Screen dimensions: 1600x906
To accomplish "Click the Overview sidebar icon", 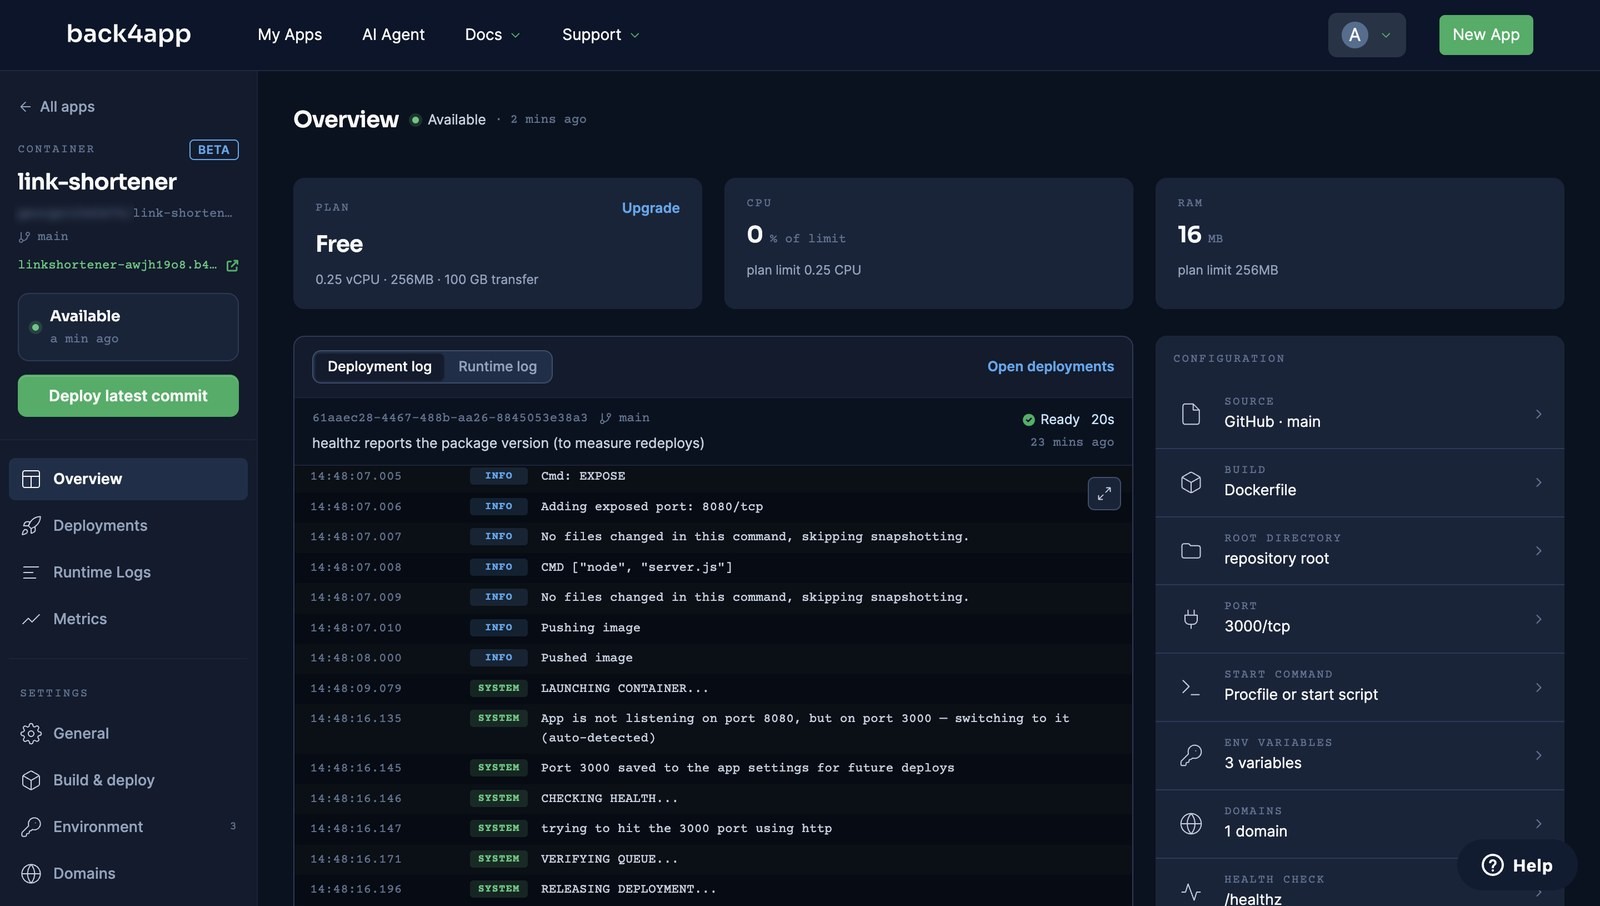I will 31,479.
